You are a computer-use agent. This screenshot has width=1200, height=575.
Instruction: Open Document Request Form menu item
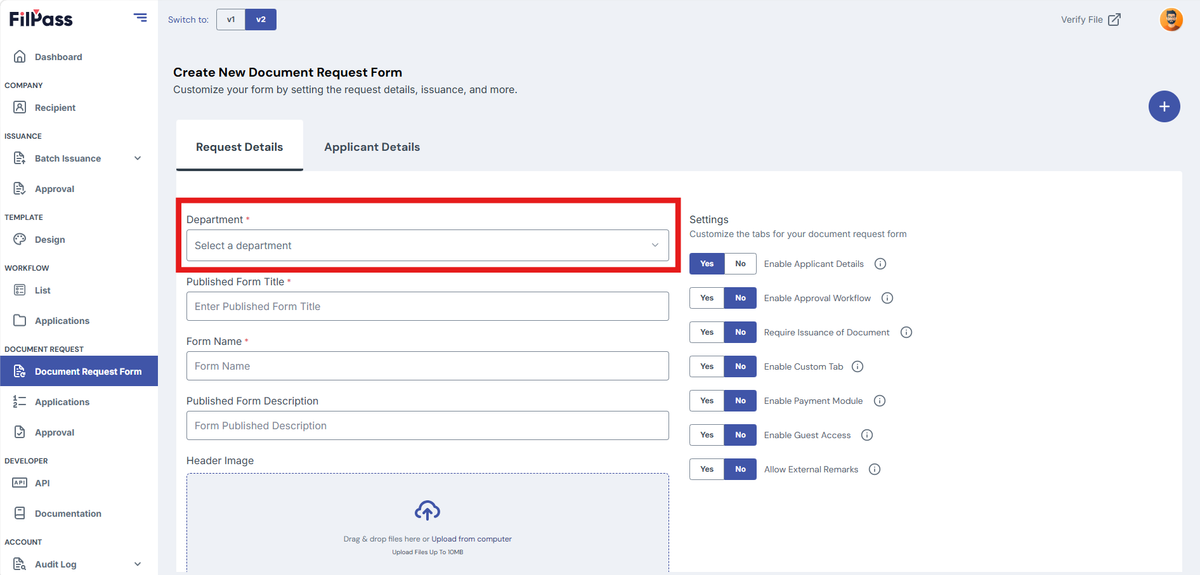click(79, 371)
